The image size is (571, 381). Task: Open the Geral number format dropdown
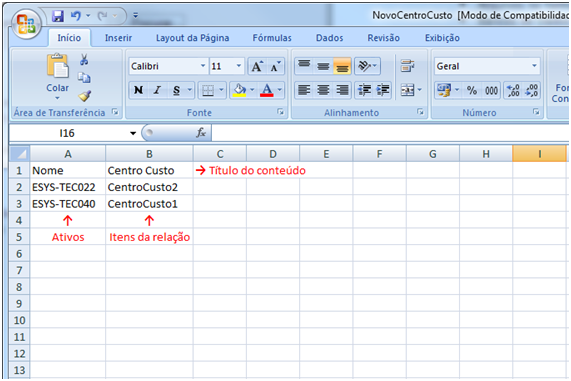coord(534,66)
